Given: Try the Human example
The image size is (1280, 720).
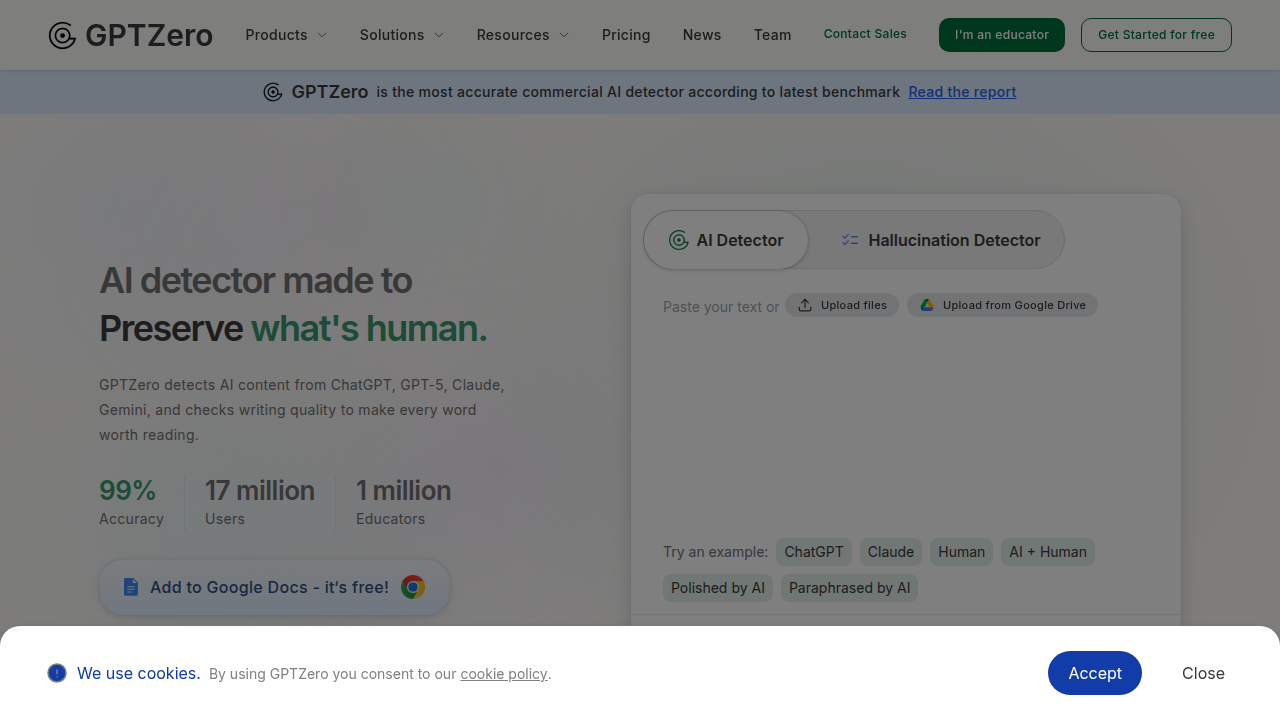Looking at the screenshot, I should click(x=962, y=552).
